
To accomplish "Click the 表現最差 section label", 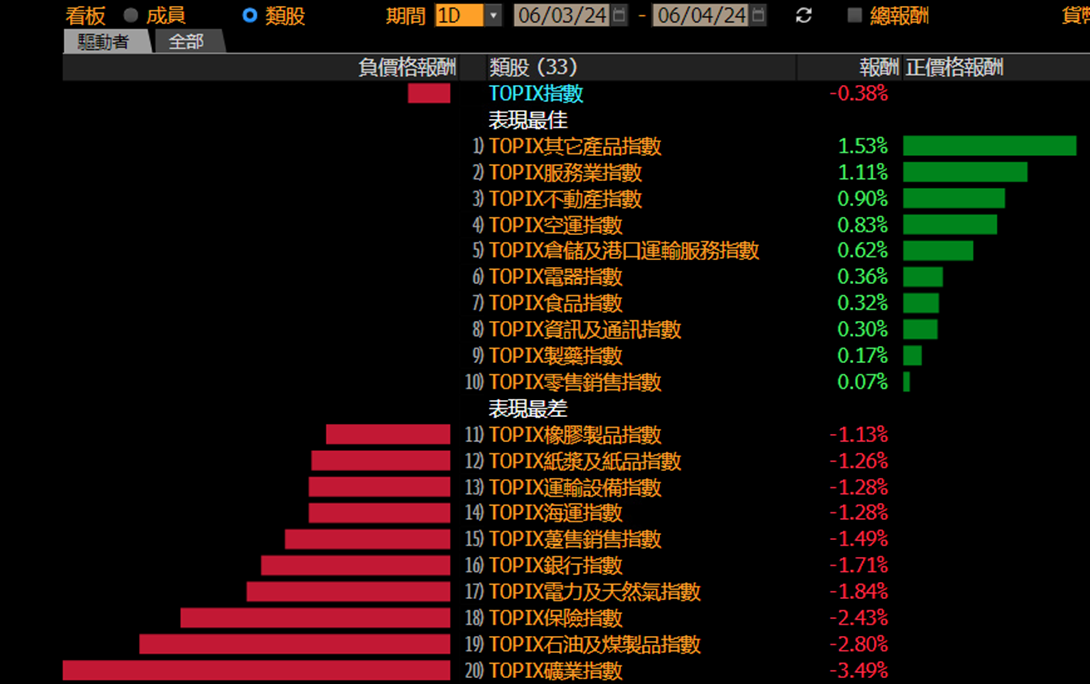I will [x=528, y=409].
